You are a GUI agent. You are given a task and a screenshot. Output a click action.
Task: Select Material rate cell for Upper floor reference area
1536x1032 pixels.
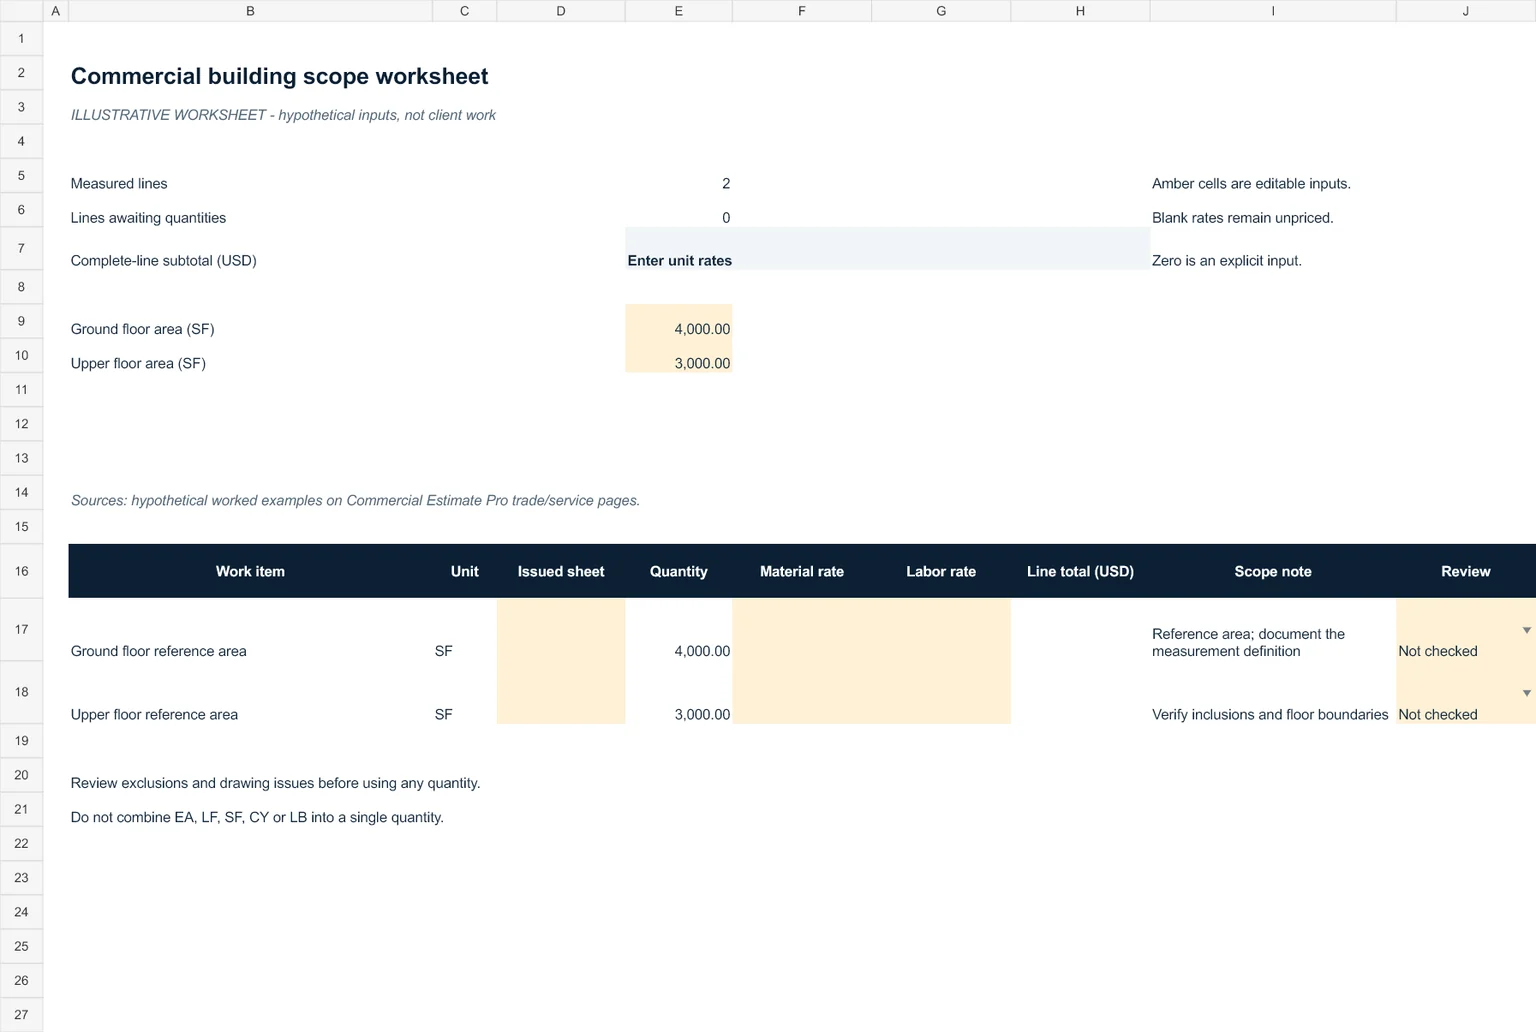tap(802, 692)
